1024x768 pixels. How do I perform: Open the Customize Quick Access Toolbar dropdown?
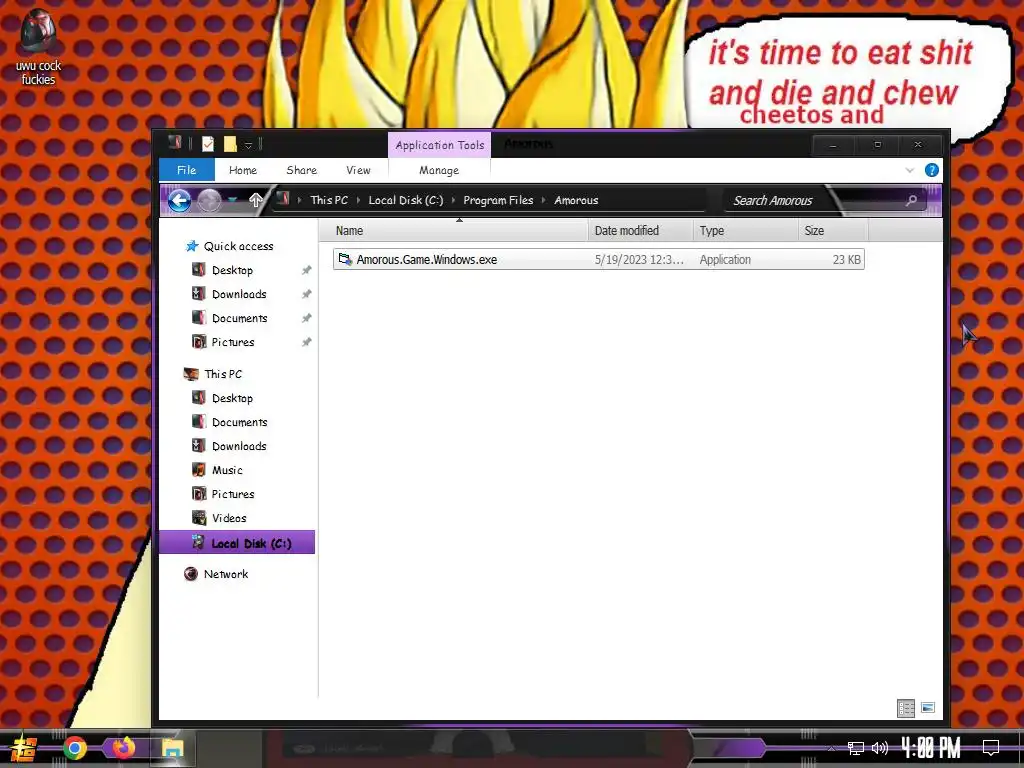(248, 145)
